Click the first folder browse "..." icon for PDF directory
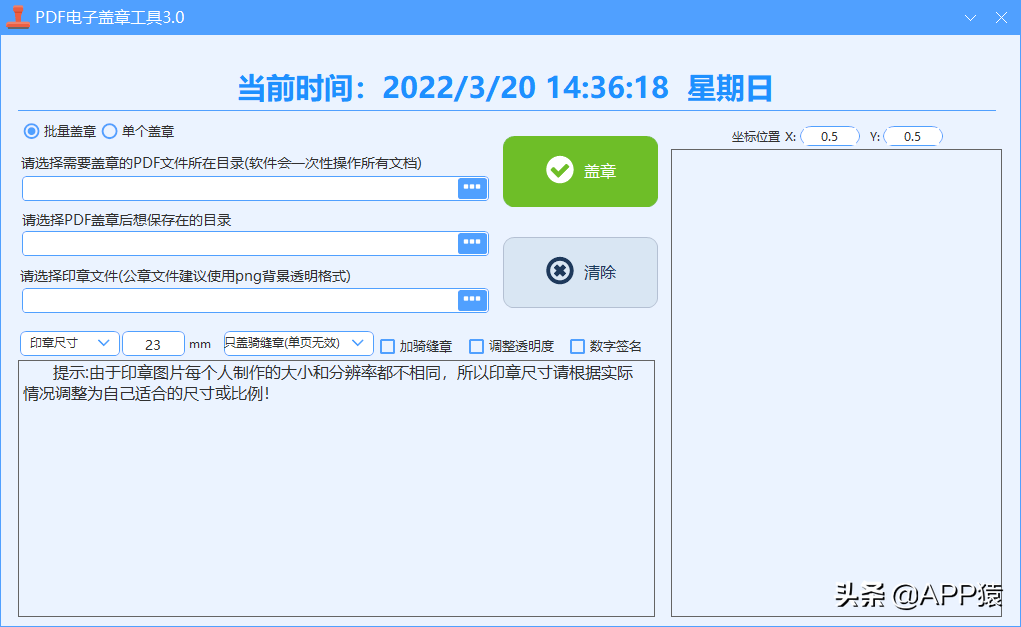Screen dimensions: 1021x627 tap(471, 188)
